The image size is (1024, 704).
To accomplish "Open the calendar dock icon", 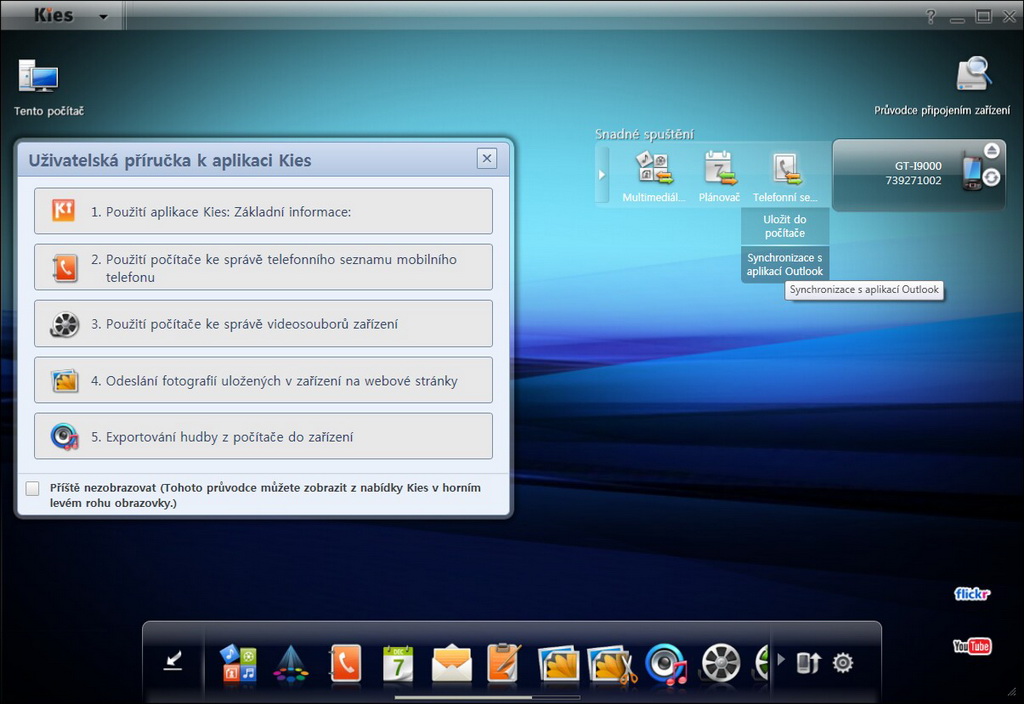I will pos(398,664).
